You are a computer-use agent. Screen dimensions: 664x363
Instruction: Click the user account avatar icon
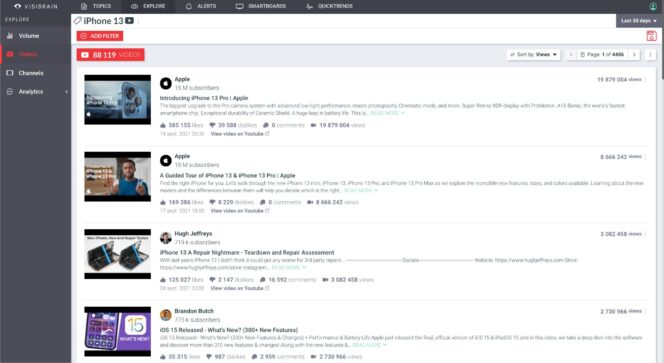(653, 6)
